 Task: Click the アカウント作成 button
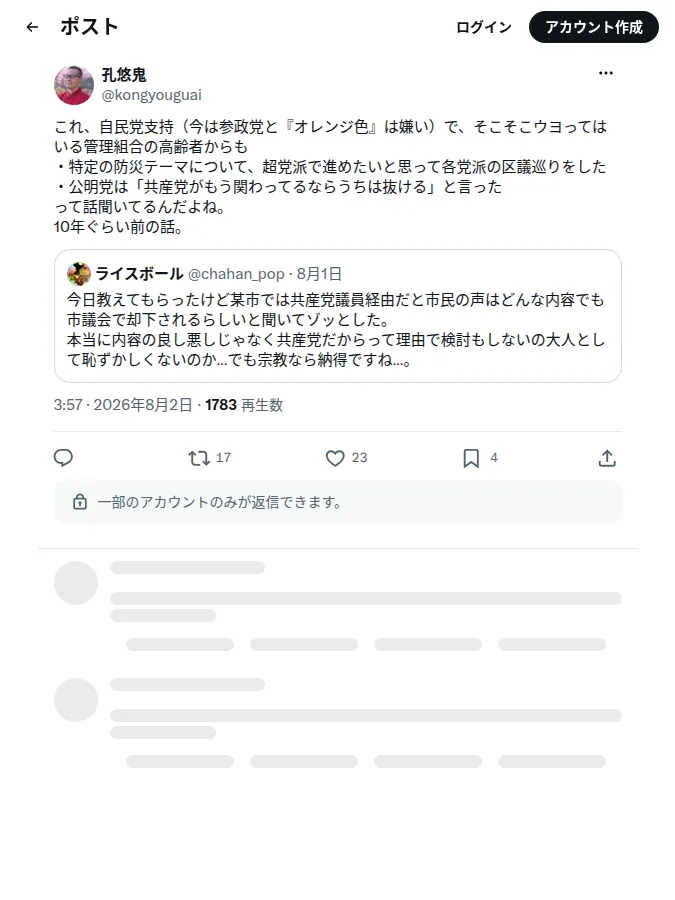coord(593,27)
